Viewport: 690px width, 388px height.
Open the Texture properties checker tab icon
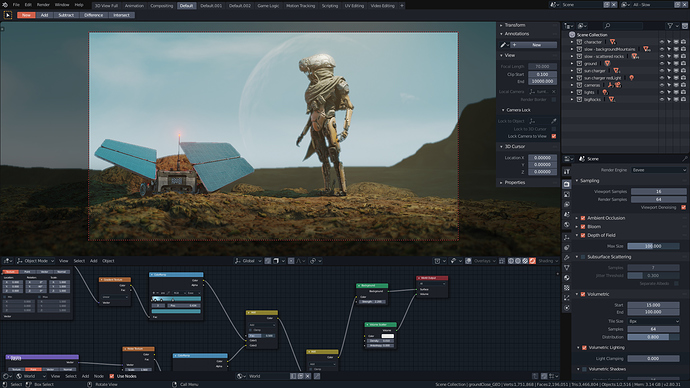point(567,288)
